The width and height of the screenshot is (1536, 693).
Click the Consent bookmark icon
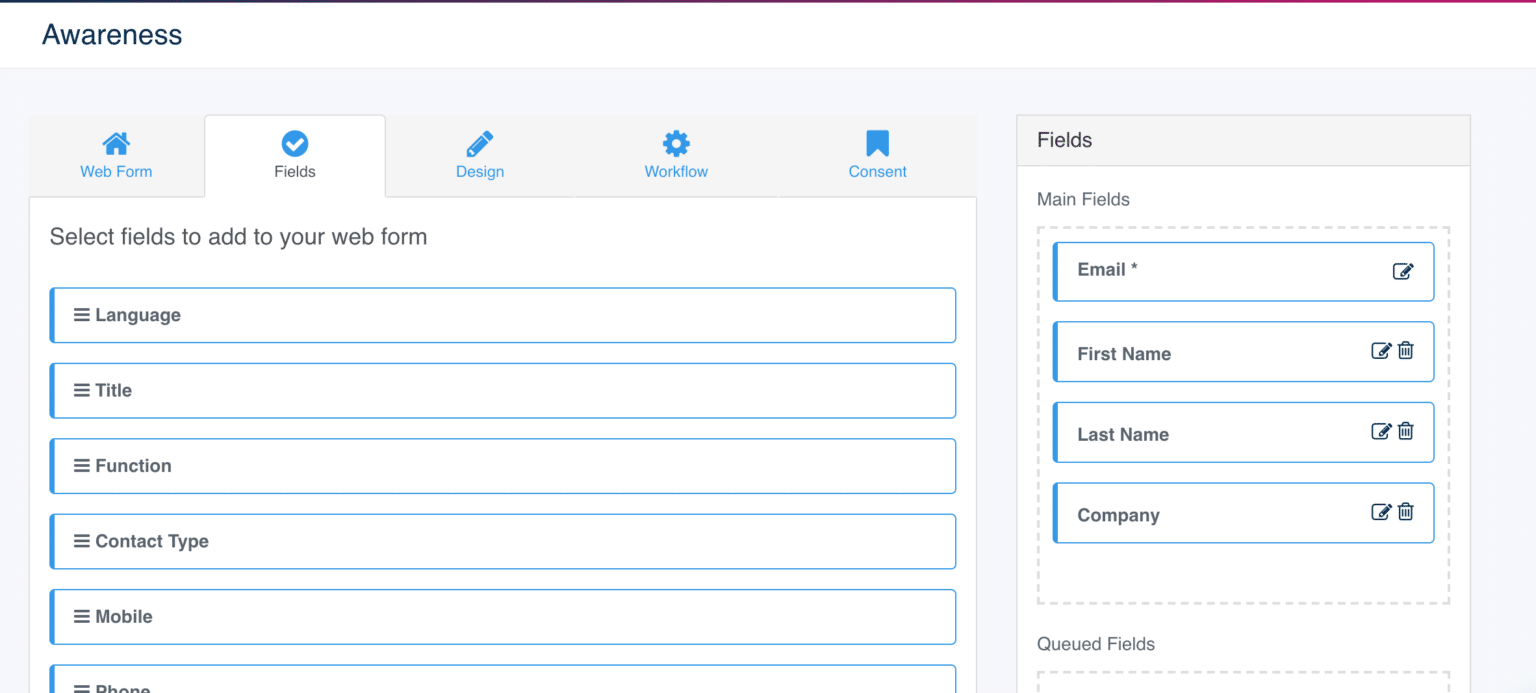(877, 142)
